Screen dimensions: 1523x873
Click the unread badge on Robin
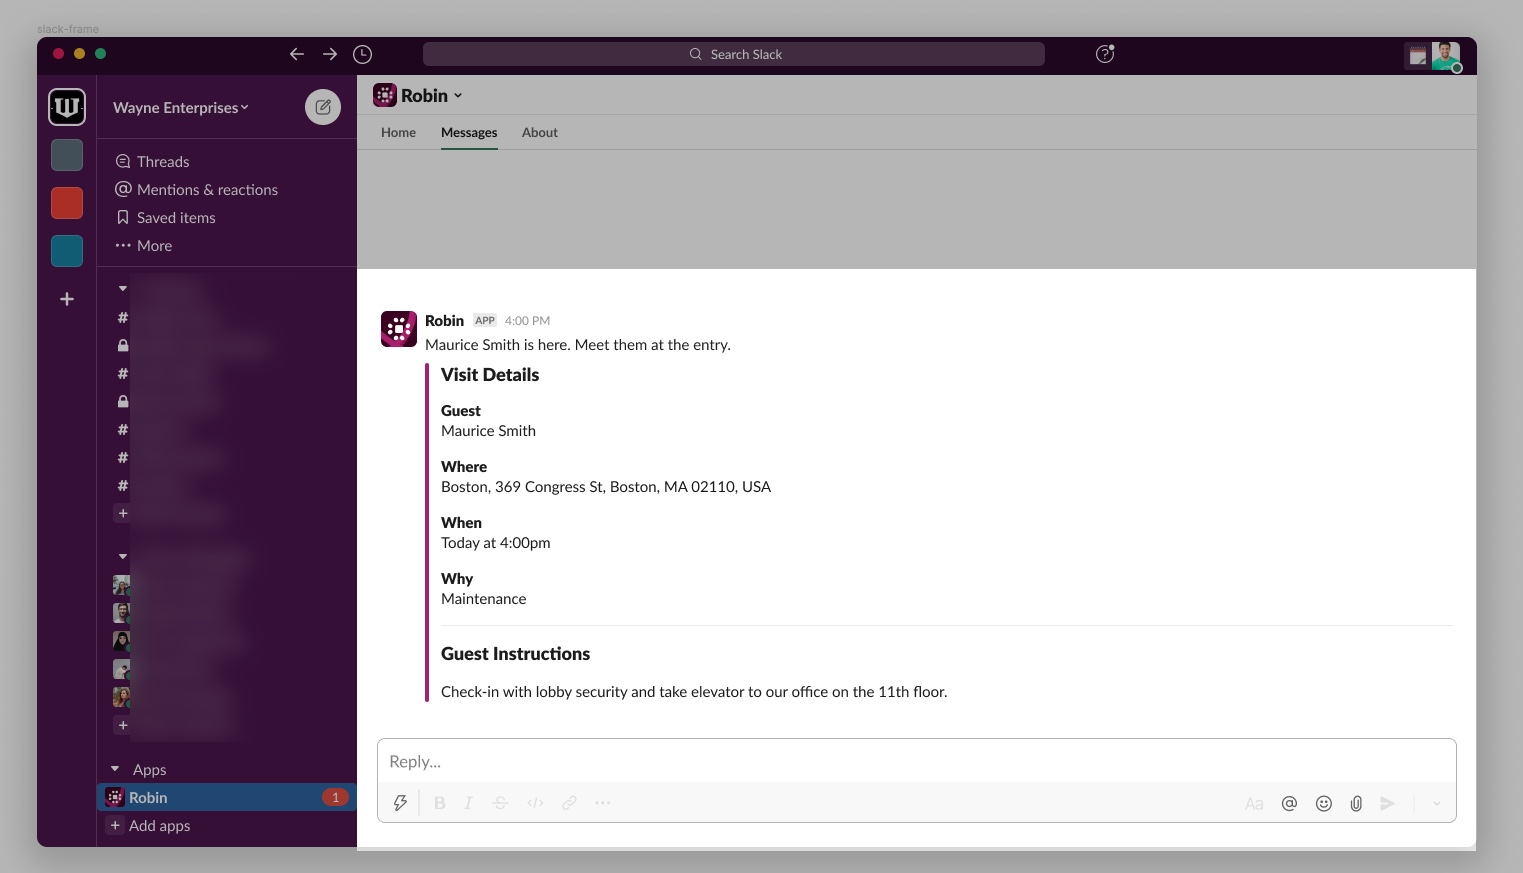click(x=335, y=797)
